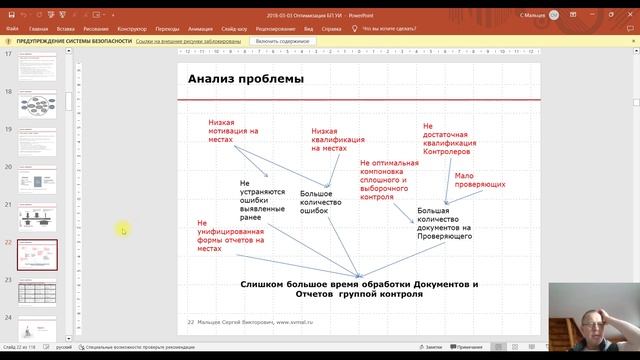This screenshot has height=360, width=640.
Task: Click the slide panel scroll up arrow
Action: tap(69, 51)
